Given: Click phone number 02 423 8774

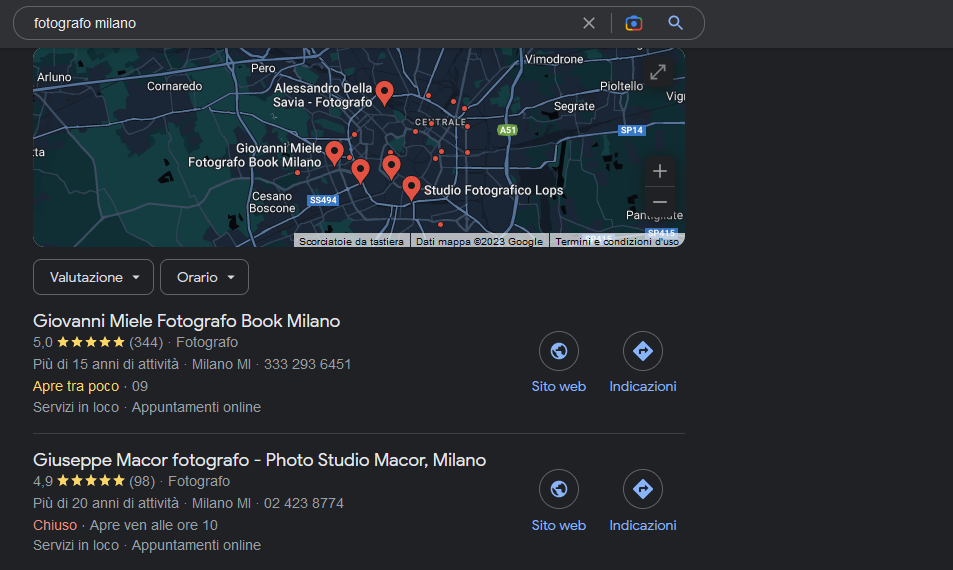Looking at the screenshot, I should [304, 503].
